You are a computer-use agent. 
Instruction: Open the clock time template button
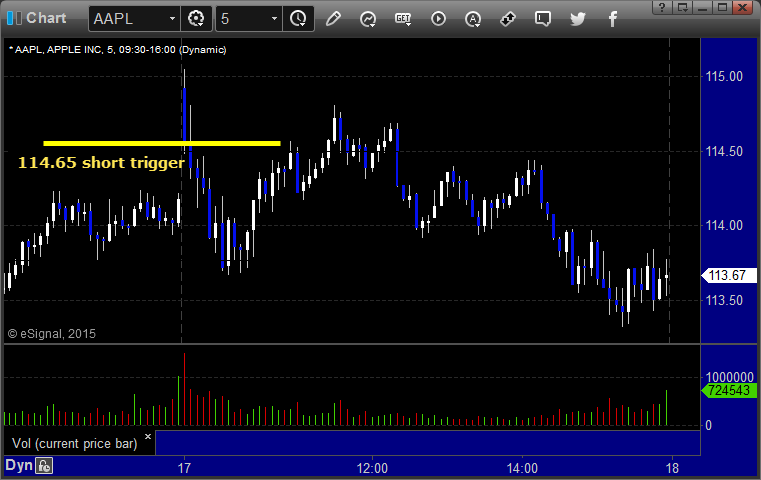[x=298, y=18]
